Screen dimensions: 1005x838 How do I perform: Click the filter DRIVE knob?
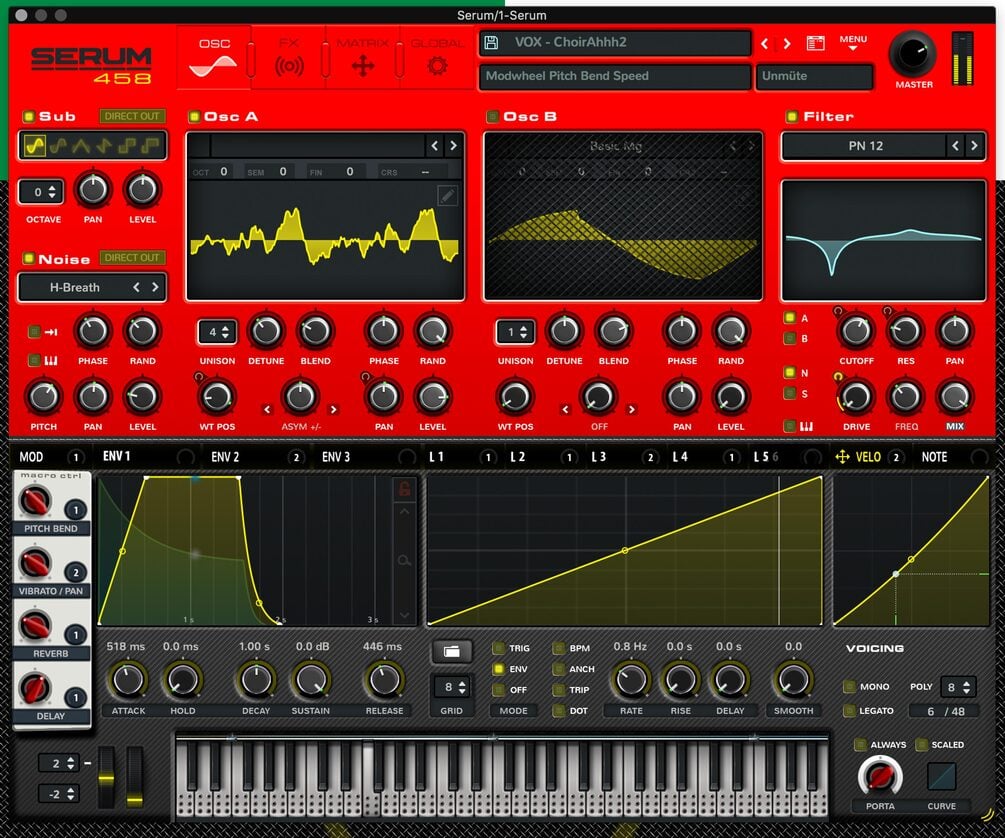pos(856,398)
